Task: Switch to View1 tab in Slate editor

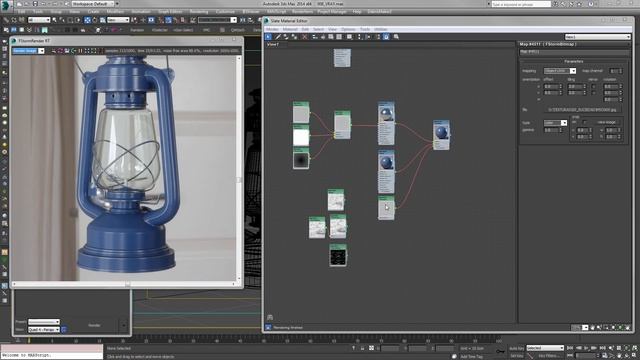Action: tap(273, 44)
